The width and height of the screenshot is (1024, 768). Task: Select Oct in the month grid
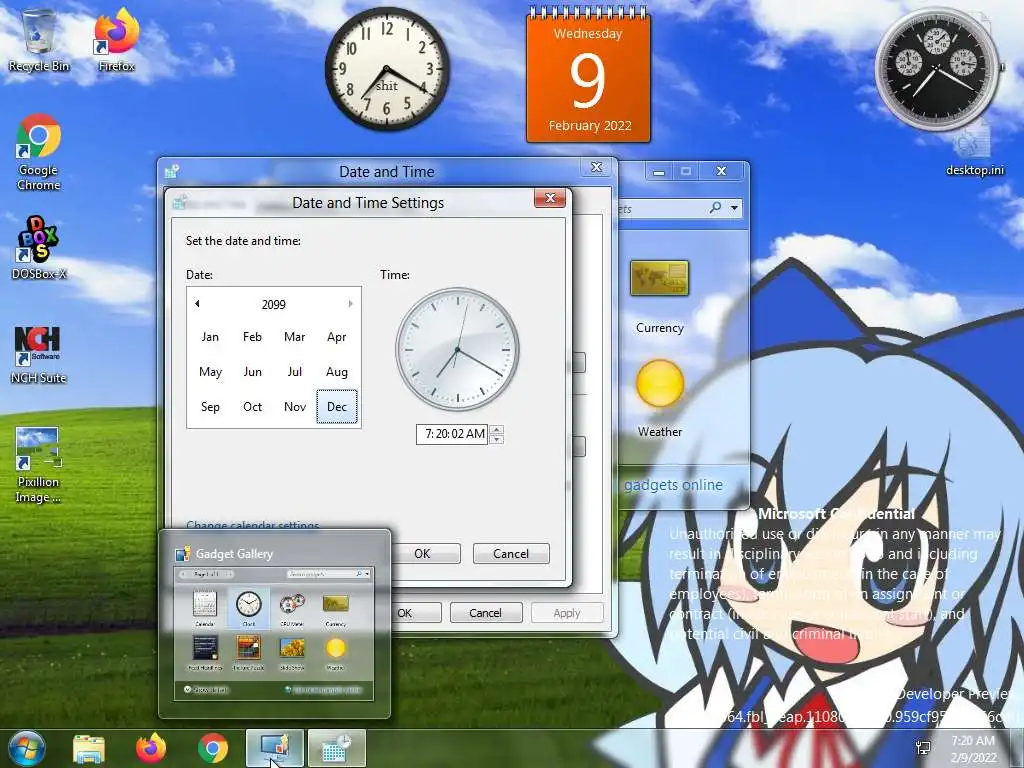(x=252, y=407)
